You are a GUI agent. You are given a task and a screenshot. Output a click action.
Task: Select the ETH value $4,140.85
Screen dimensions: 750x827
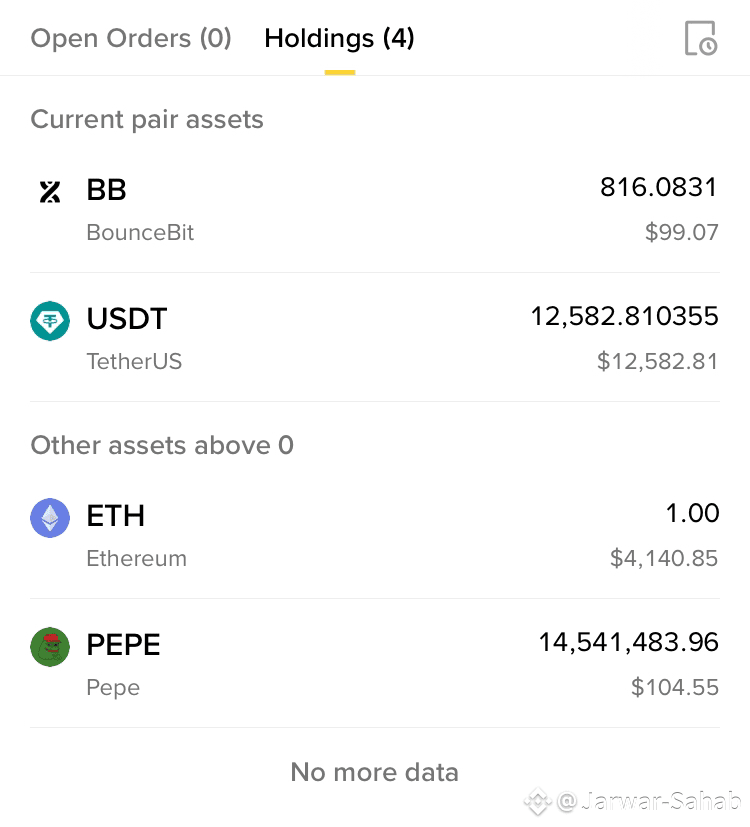click(664, 558)
